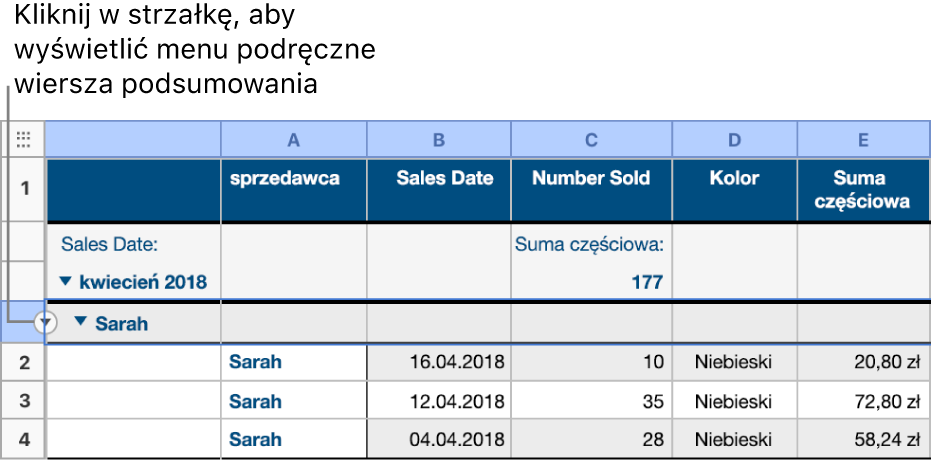Viewport: 931px width, 460px height.
Task: Select column C header
Action: point(591,139)
